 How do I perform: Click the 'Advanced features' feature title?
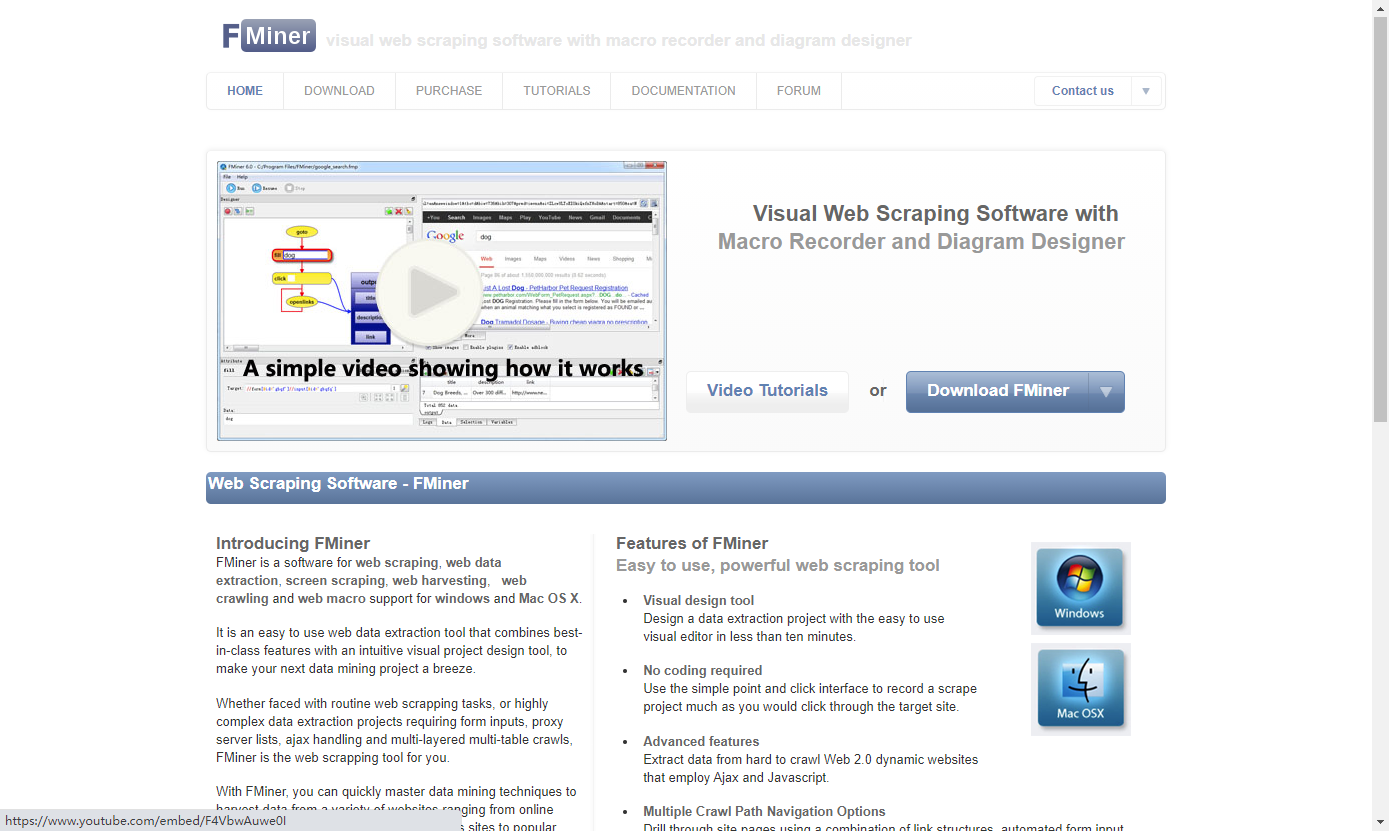click(x=701, y=742)
